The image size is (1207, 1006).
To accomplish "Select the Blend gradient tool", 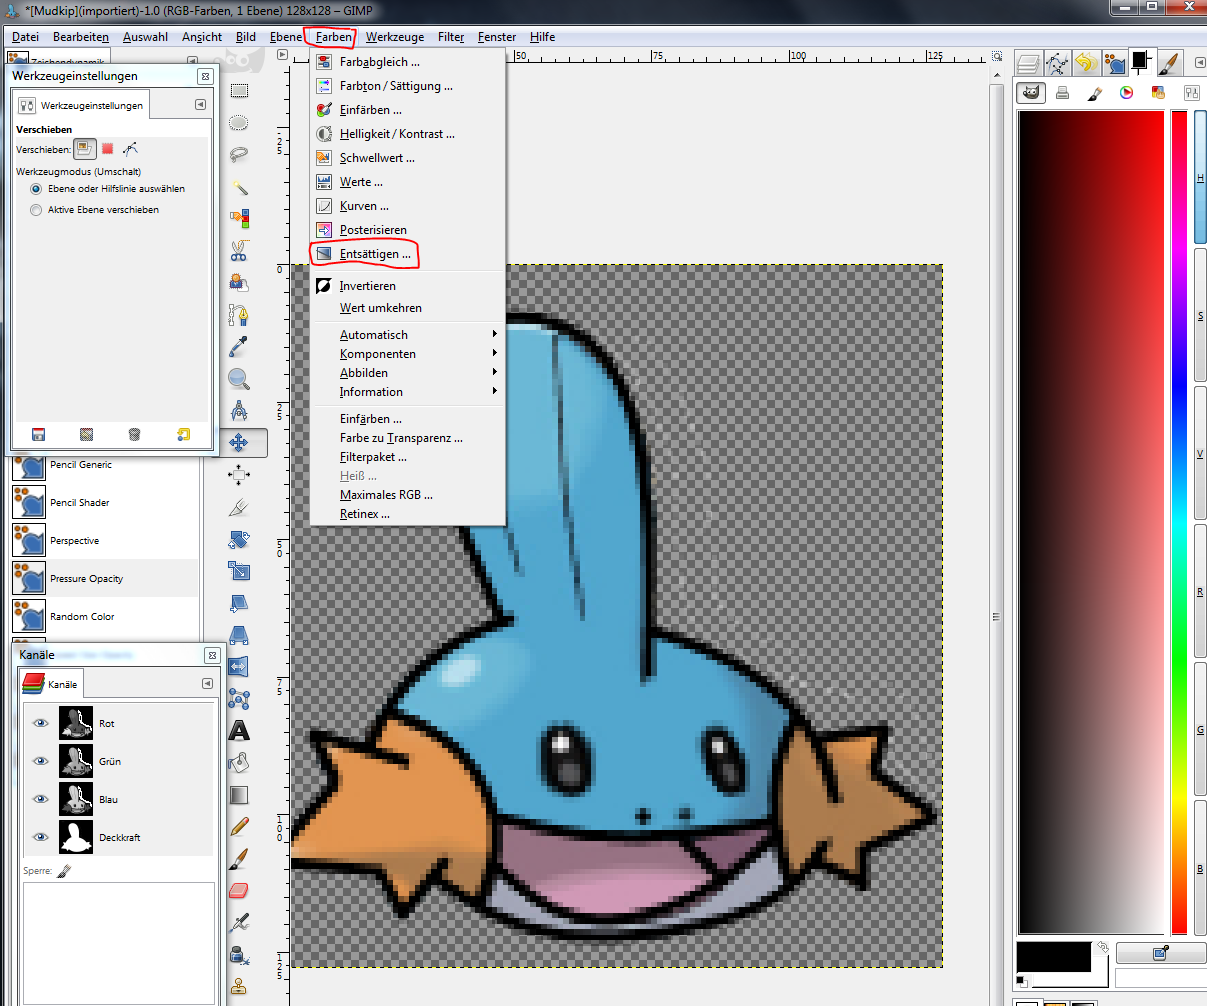I will (x=239, y=795).
